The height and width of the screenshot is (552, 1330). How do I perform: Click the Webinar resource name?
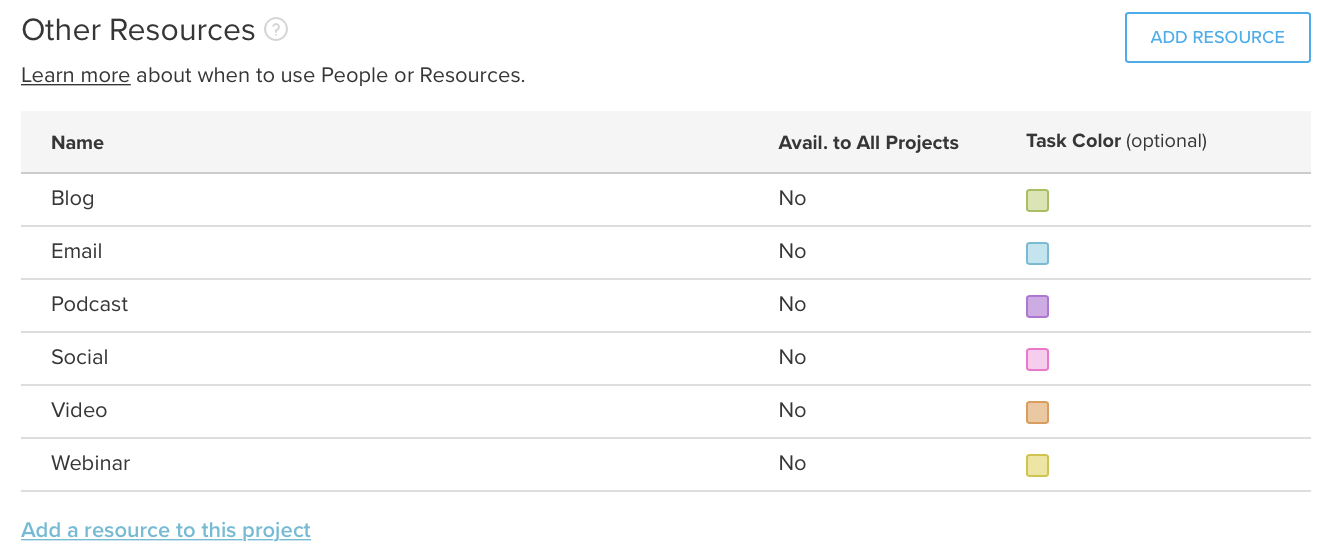90,463
